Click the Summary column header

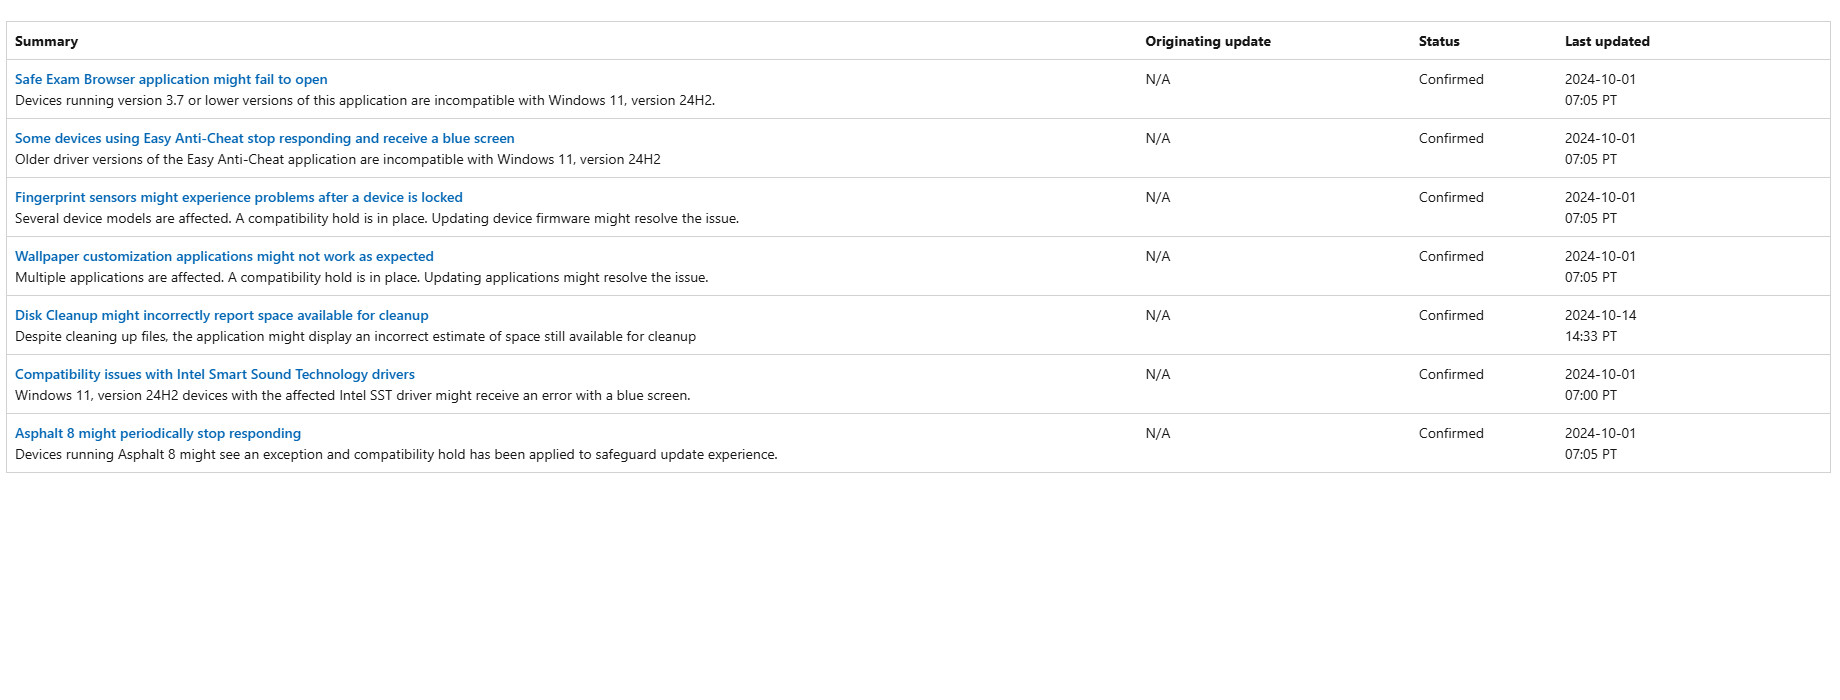(46, 42)
